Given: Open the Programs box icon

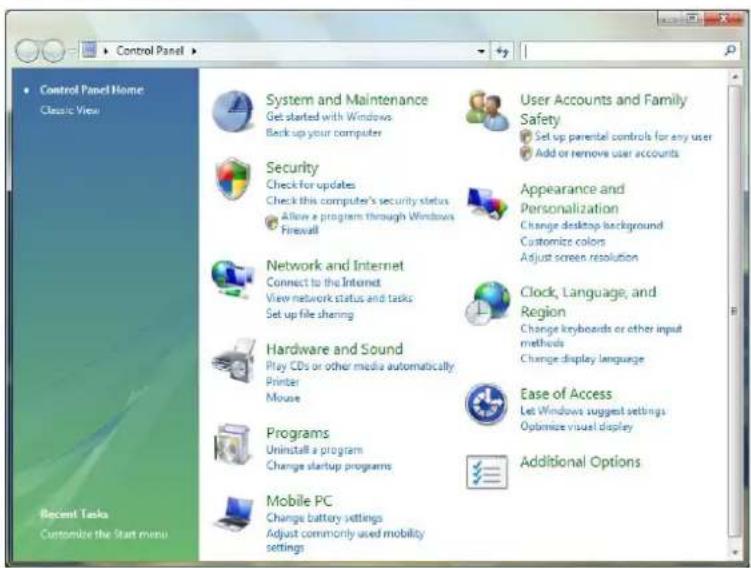Looking at the screenshot, I should coord(233,444).
